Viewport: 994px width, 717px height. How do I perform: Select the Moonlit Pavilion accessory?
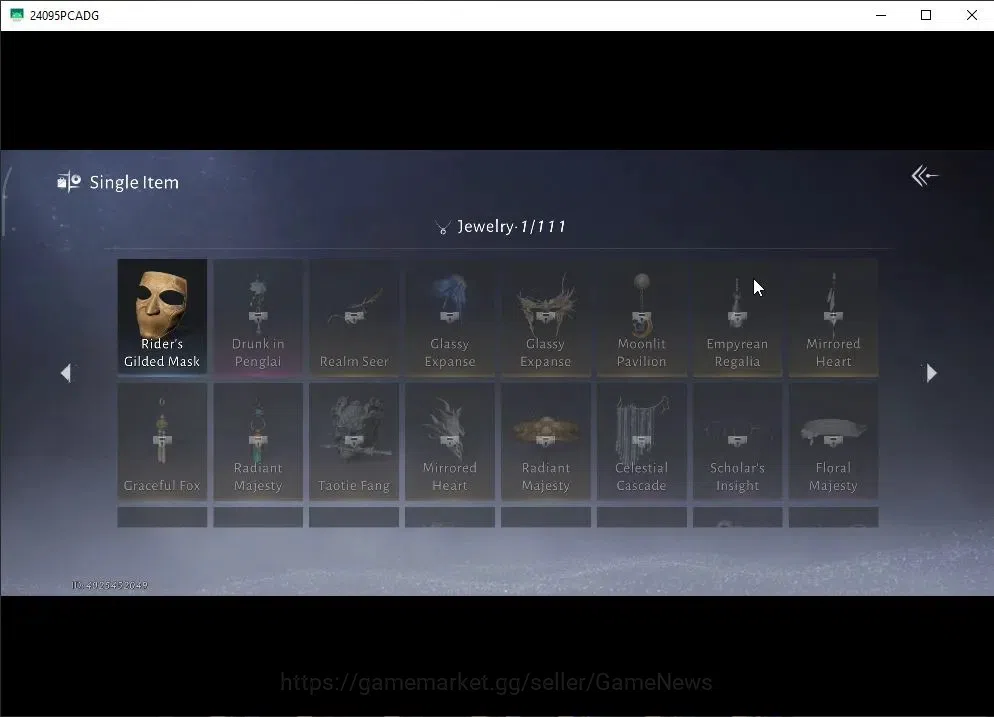pos(642,316)
